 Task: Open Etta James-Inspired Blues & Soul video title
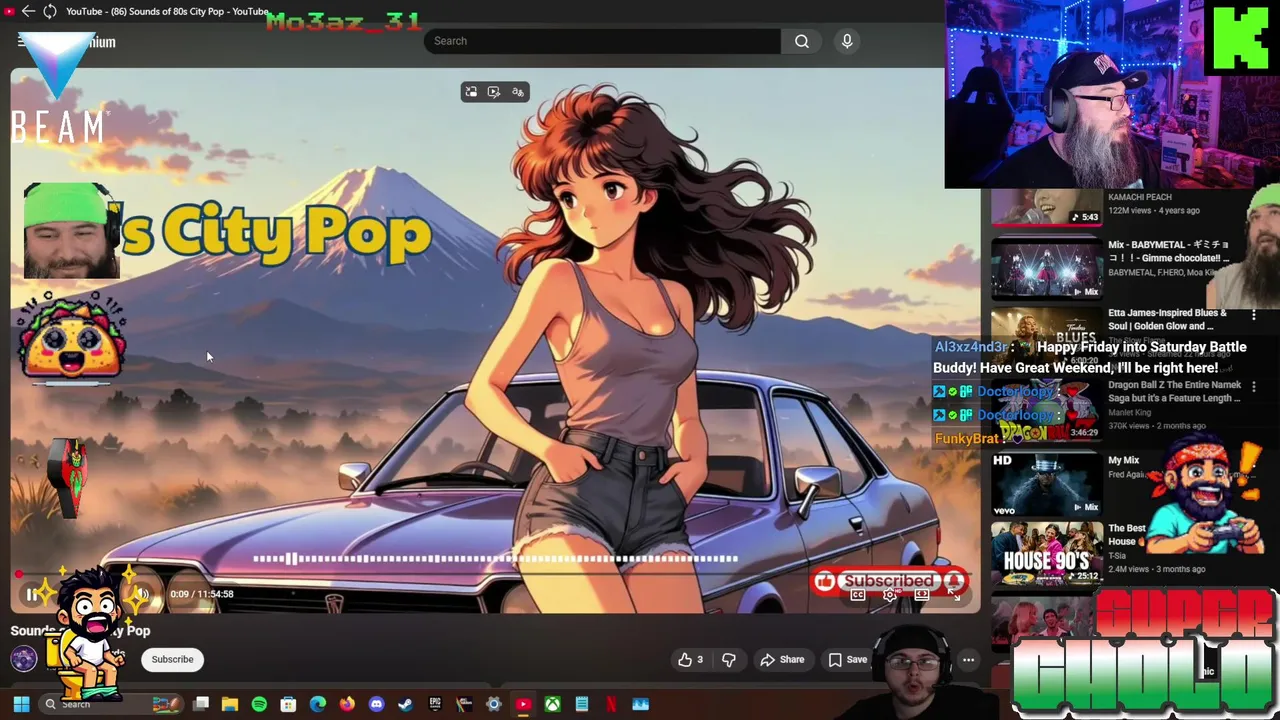click(1167, 319)
